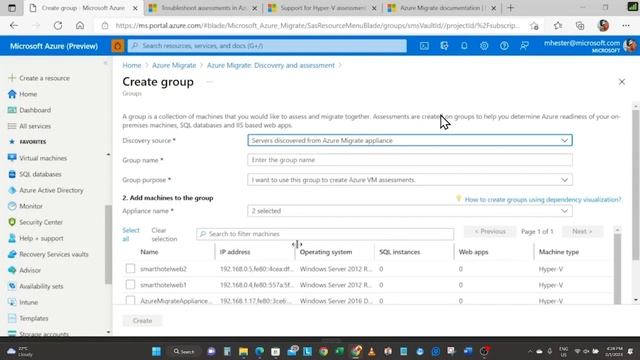Check the smarthotelweb2 machine checkbox
640x360 pixels.
tap(130, 268)
